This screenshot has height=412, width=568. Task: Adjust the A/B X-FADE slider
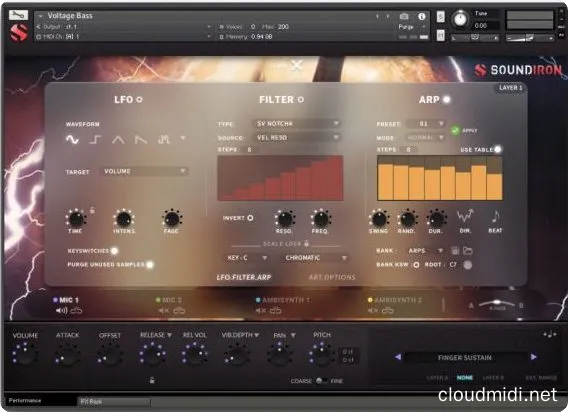click(x=497, y=304)
